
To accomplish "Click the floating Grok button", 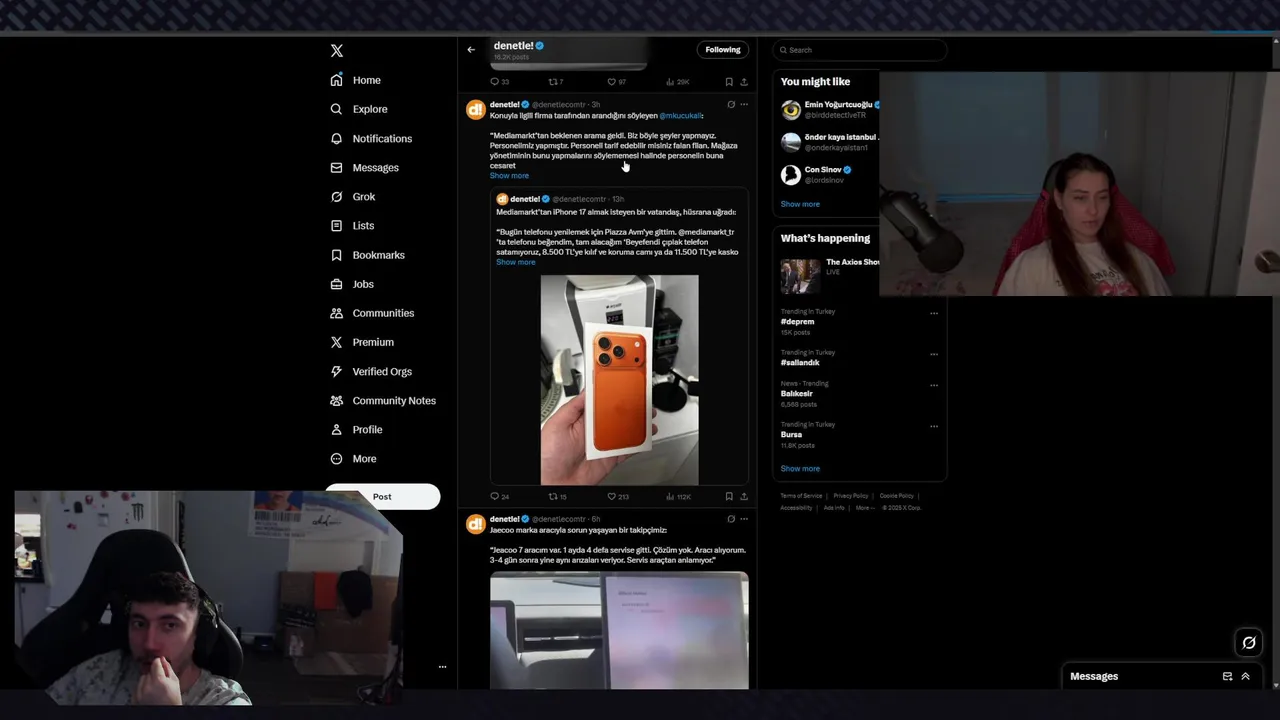I will tap(1249, 643).
